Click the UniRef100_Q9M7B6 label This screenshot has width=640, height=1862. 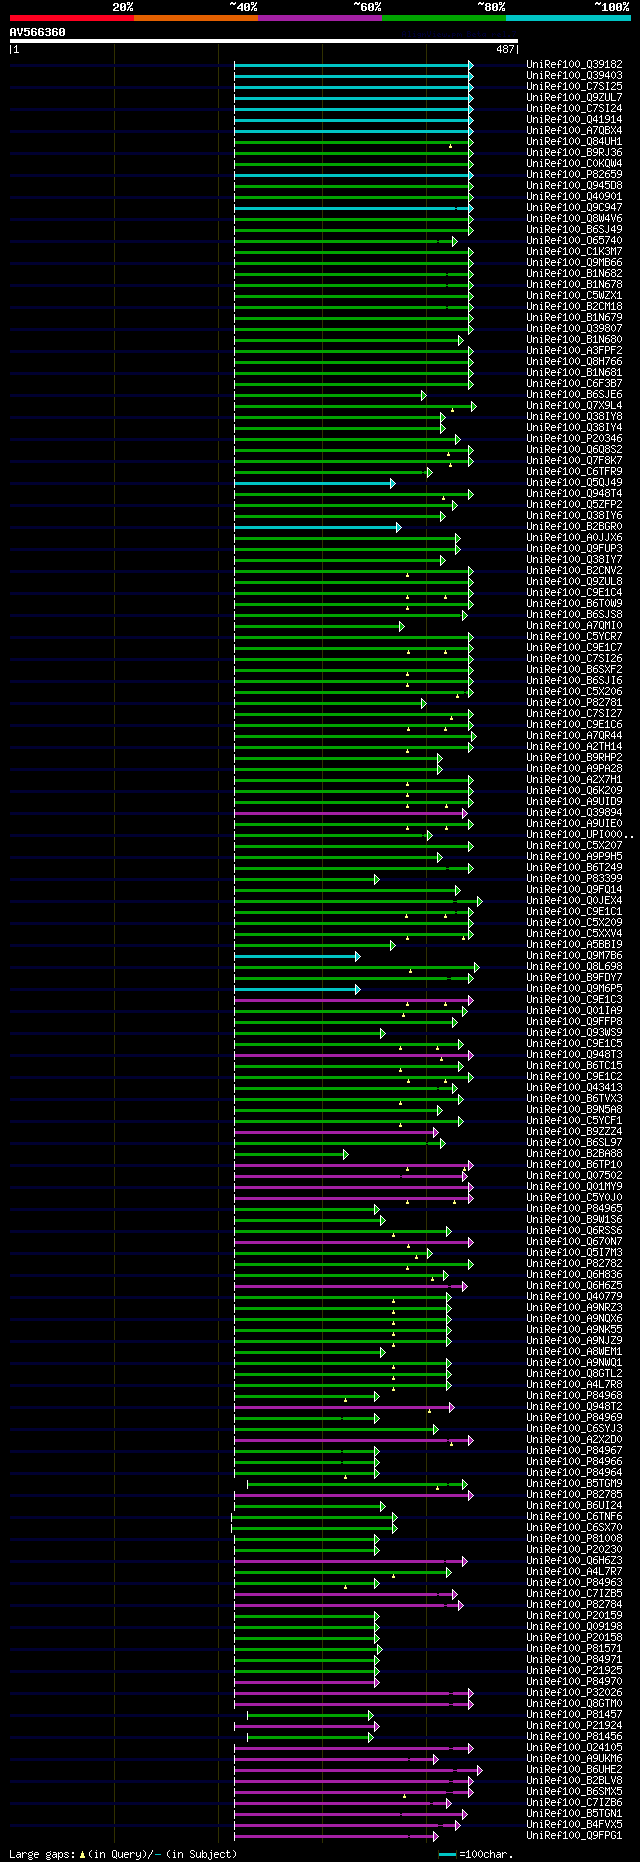(x=574, y=955)
